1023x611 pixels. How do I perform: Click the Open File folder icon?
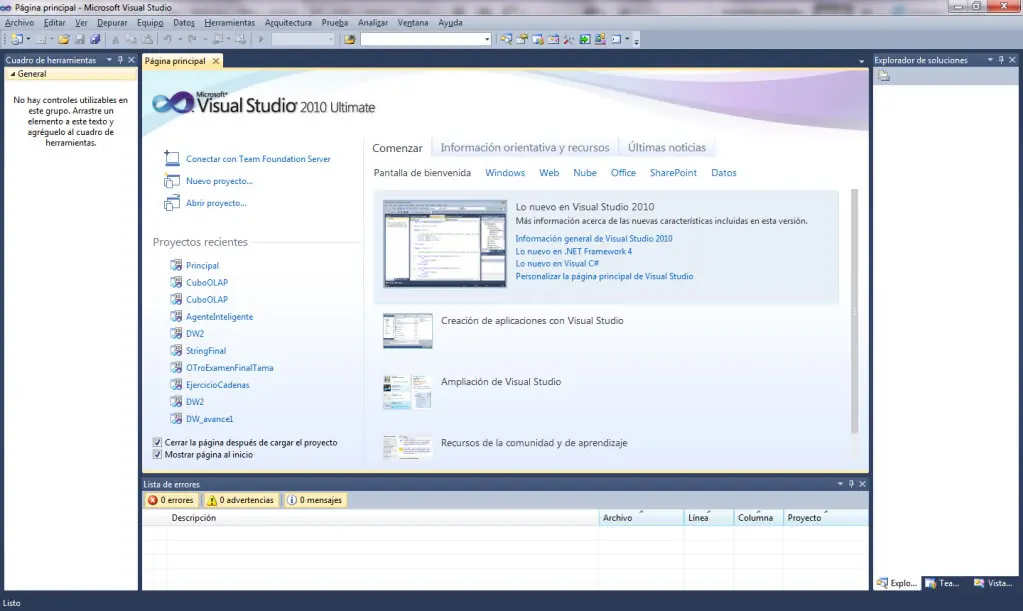pyautogui.click(x=64, y=39)
